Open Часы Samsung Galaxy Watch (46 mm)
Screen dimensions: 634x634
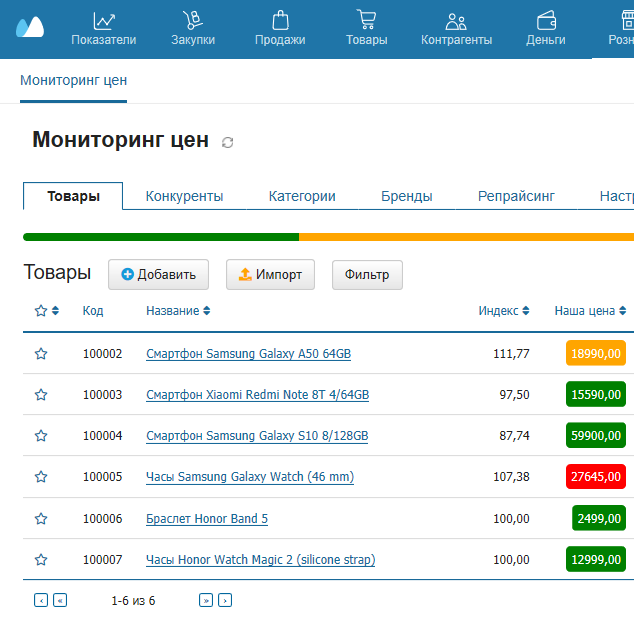click(x=250, y=477)
